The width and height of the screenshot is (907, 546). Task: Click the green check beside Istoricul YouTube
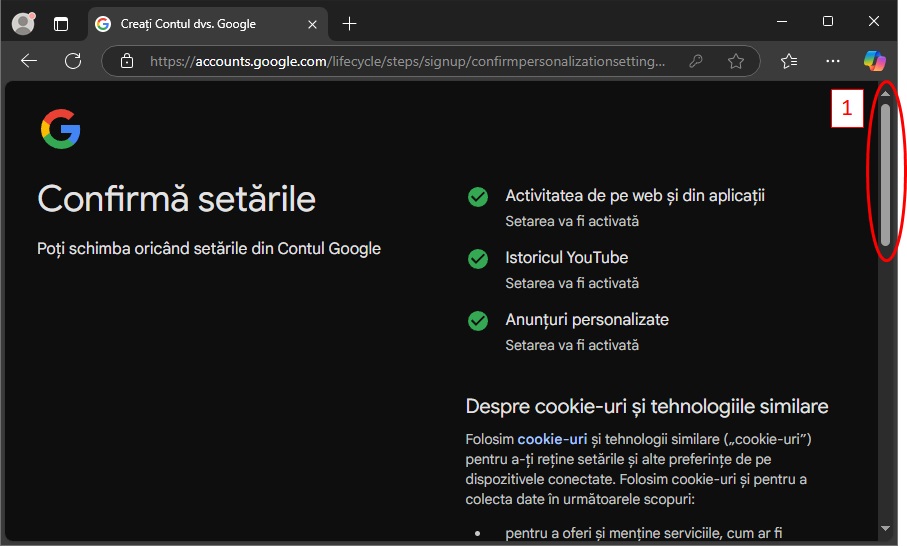[478, 259]
